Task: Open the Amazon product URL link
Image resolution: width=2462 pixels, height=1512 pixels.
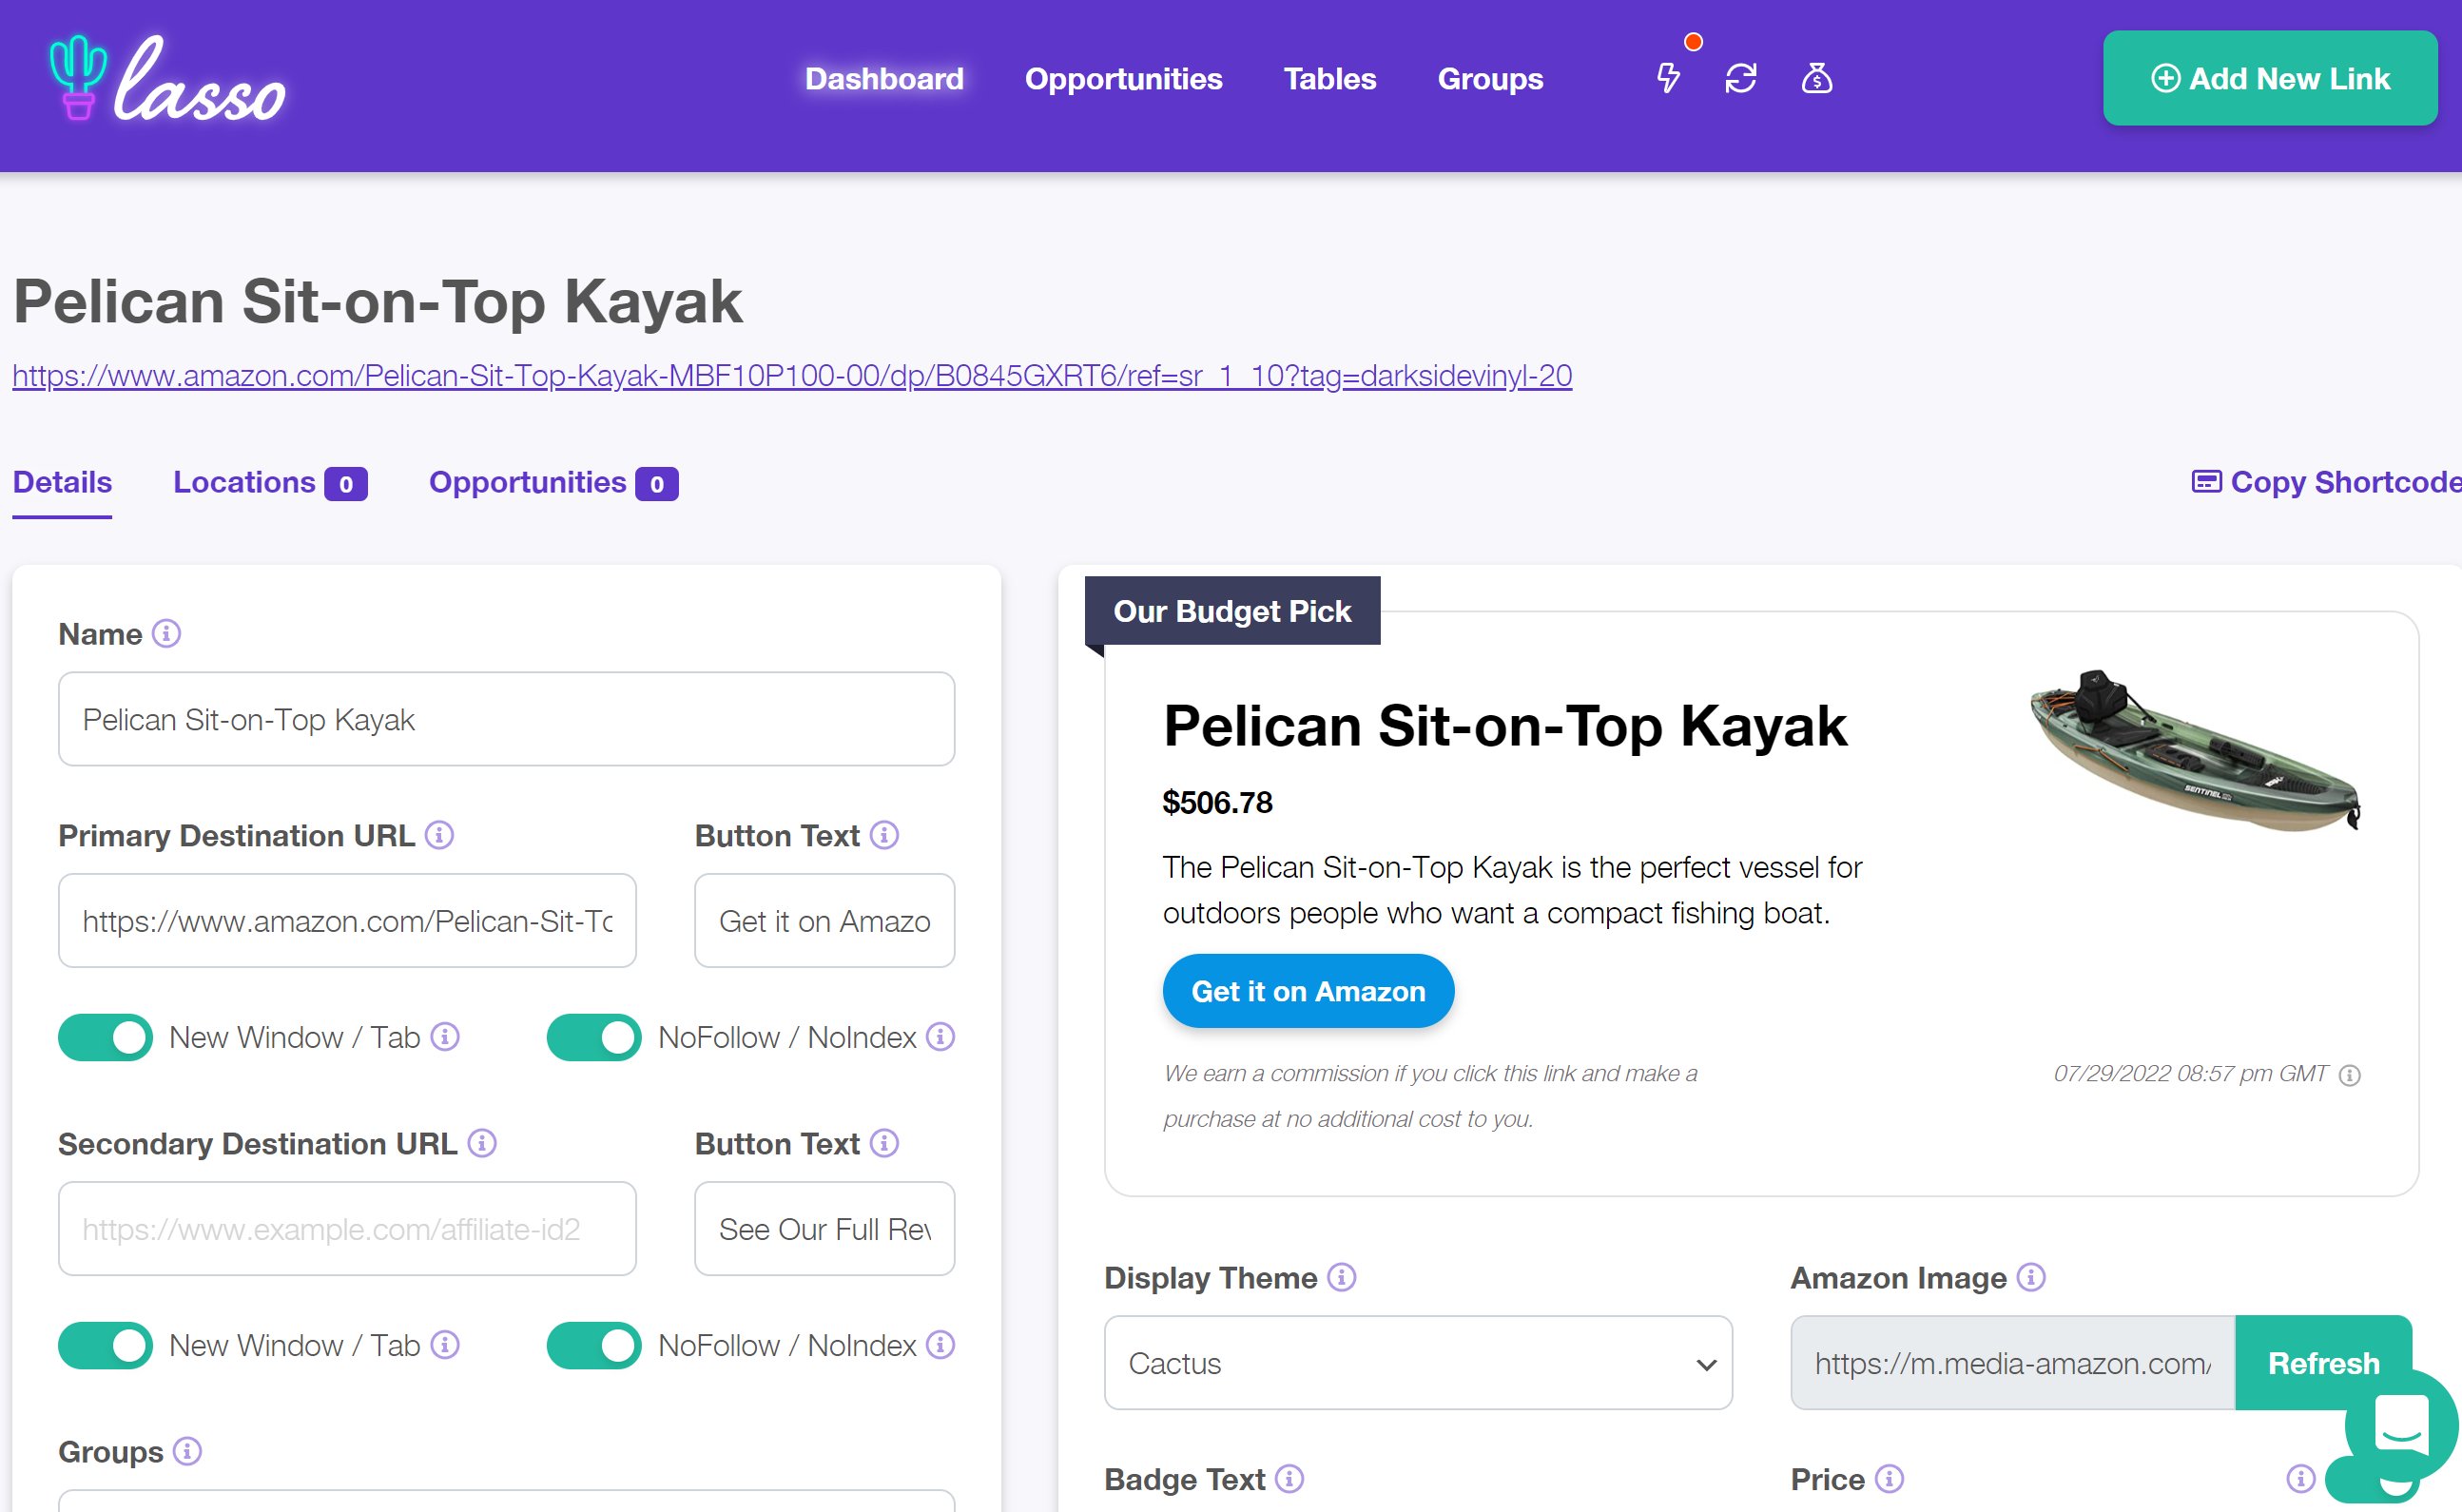Action: pyautogui.click(x=792, y=376)
